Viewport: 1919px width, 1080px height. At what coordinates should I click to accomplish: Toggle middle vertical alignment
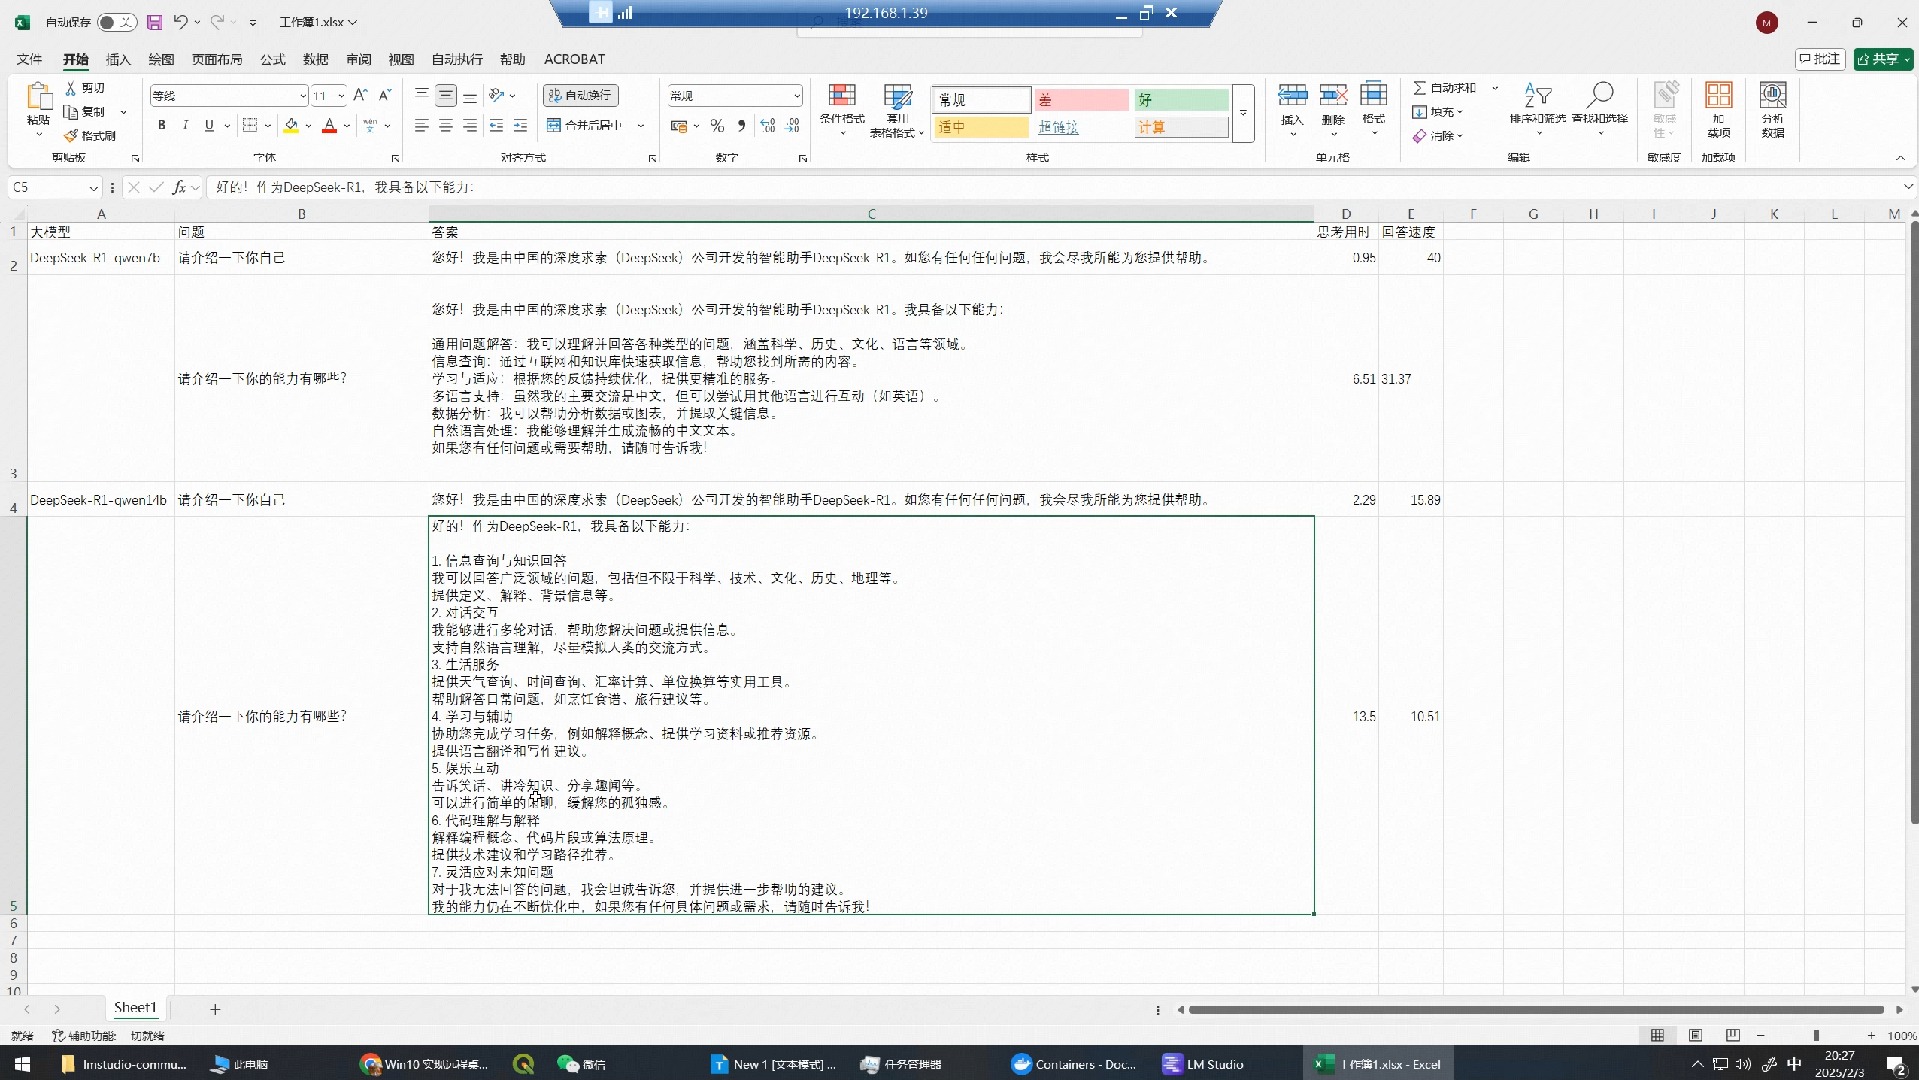pyautogui.click(x=446, y=95)
